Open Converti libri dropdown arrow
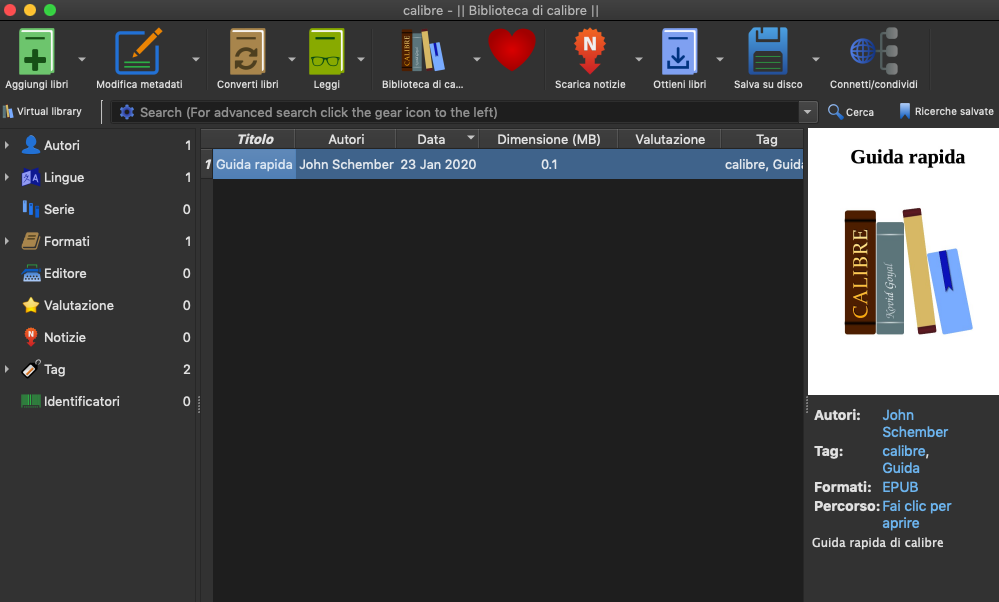Screen dimensions: 999x602 tap(292, 59)
